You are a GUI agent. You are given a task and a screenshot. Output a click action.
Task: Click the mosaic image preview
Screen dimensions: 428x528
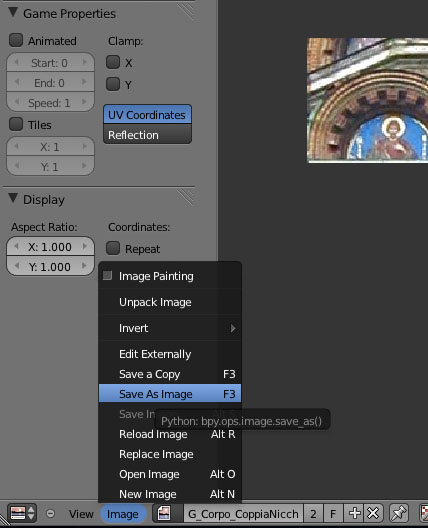(x=368, y=100)
